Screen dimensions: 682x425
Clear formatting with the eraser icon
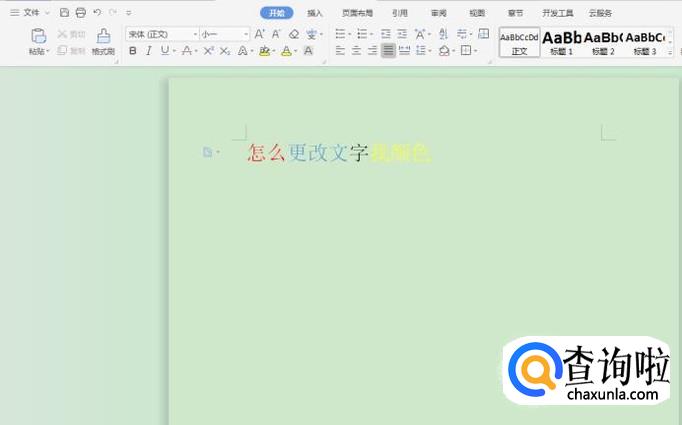click(x=293, y=34)
